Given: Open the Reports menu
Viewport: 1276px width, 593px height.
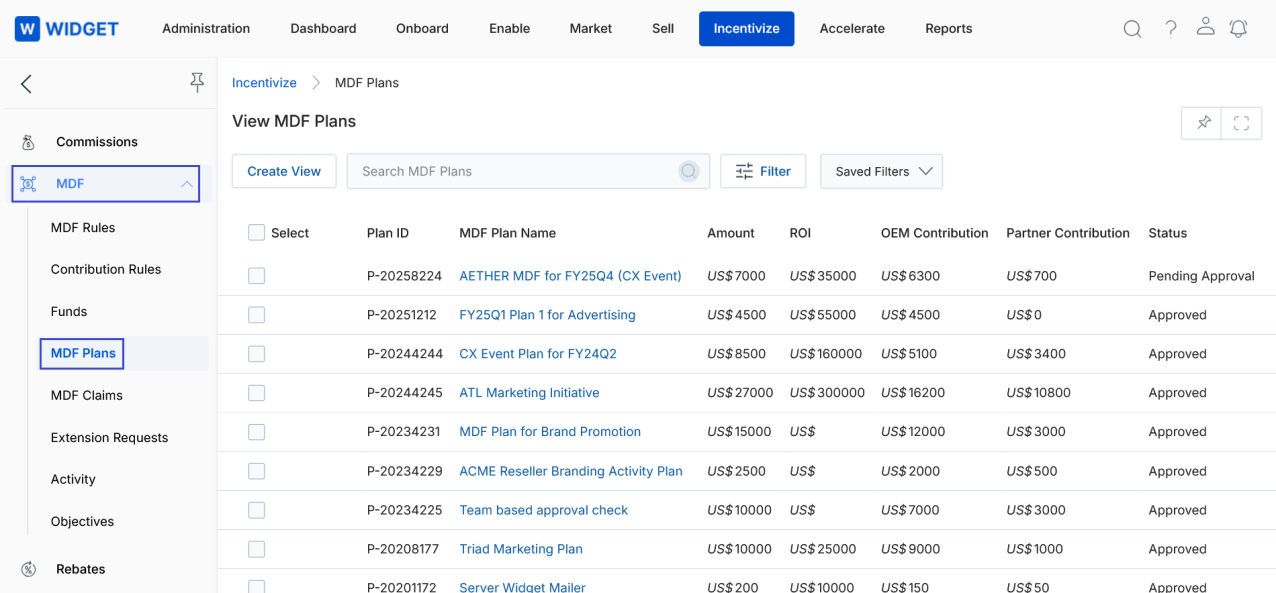Looking at the screenshot, I should click(x=948, y=29).
